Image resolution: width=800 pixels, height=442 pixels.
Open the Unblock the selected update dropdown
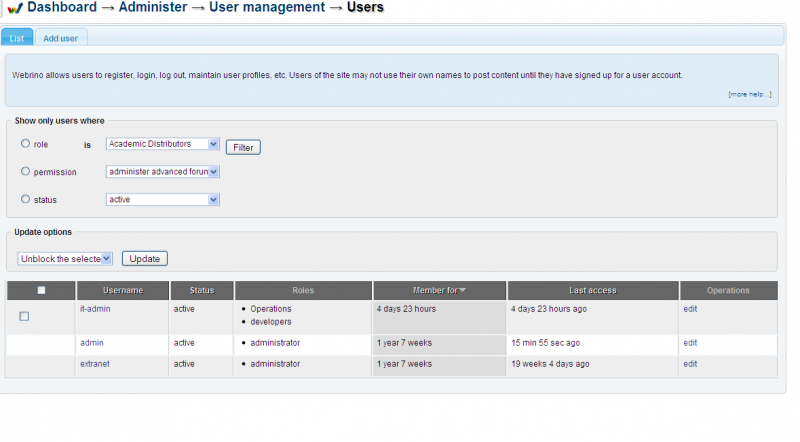65,259
